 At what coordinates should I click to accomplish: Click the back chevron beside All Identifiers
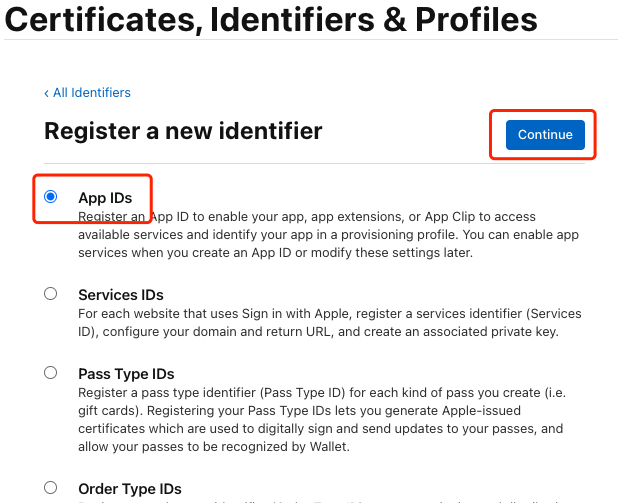coord(46,93)
